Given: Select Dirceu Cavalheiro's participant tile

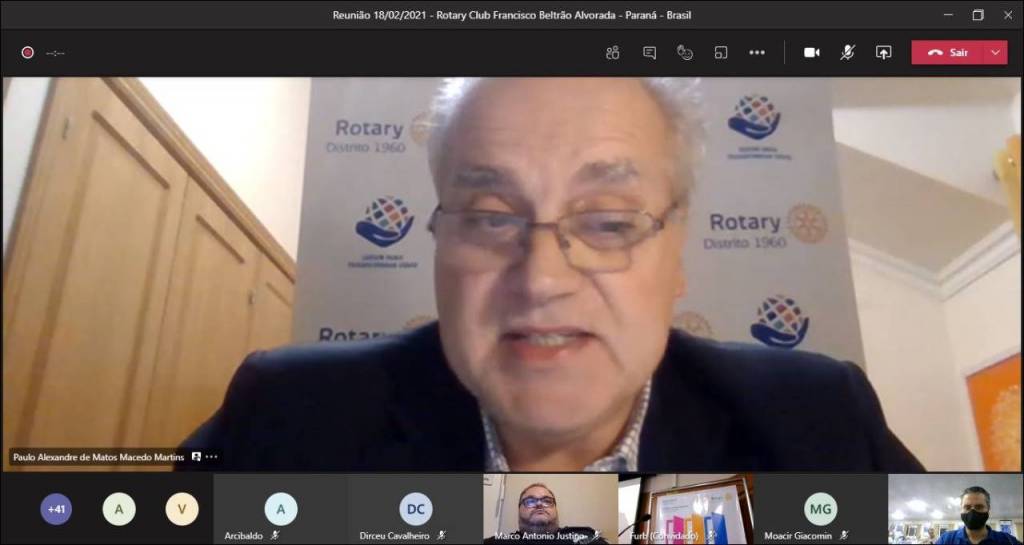Looking at the screenshot, I should pos(415,509).
